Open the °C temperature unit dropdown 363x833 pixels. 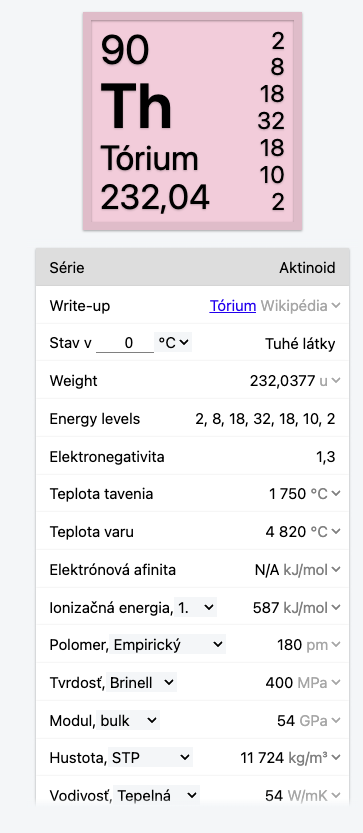pyautogui.click(x=173, y=343)
